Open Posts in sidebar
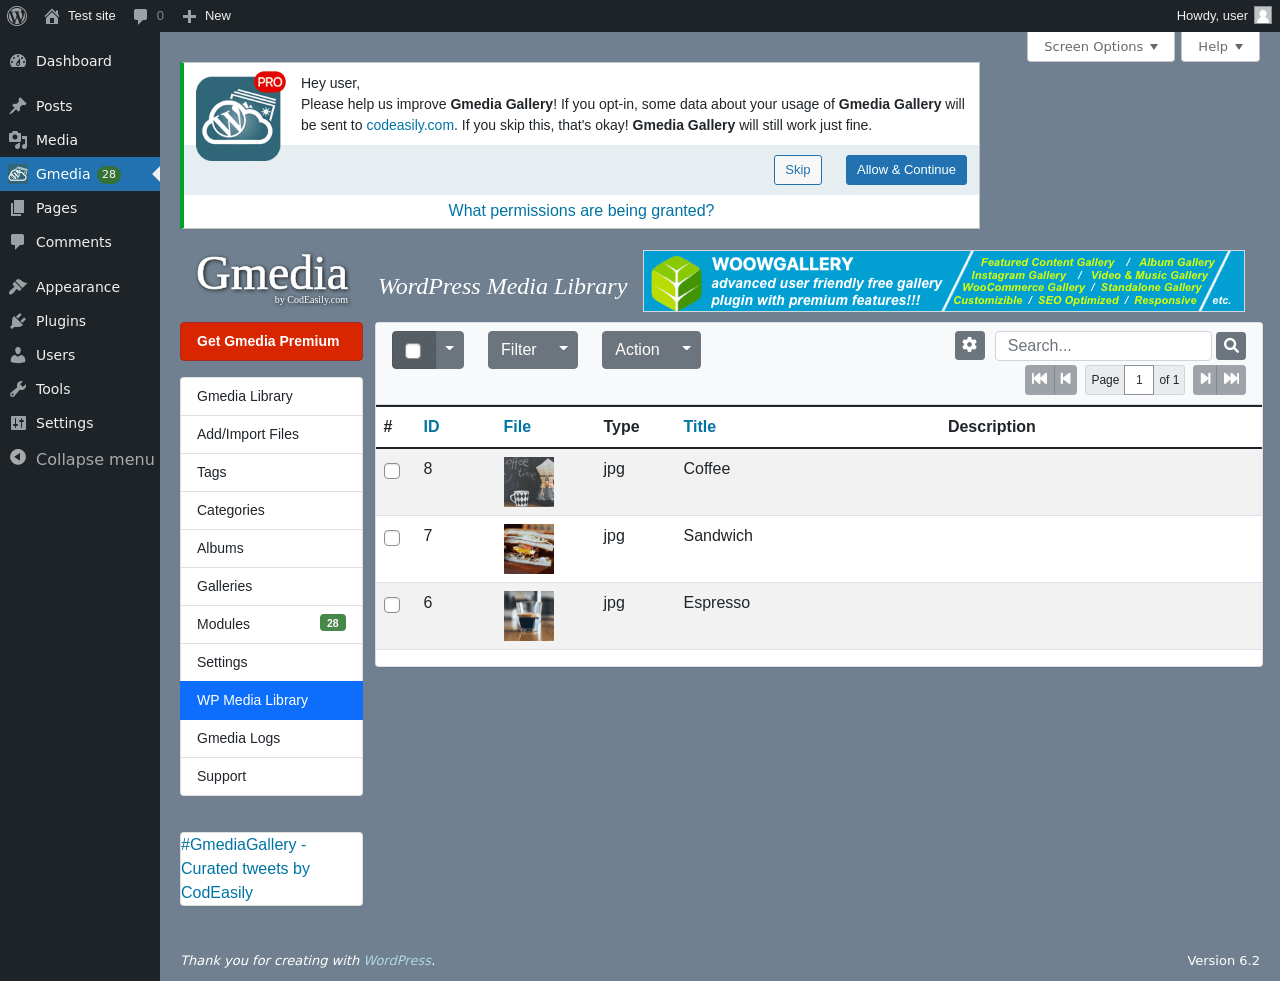The width and height of the screenshot is (1280, 981). [80, 106]
